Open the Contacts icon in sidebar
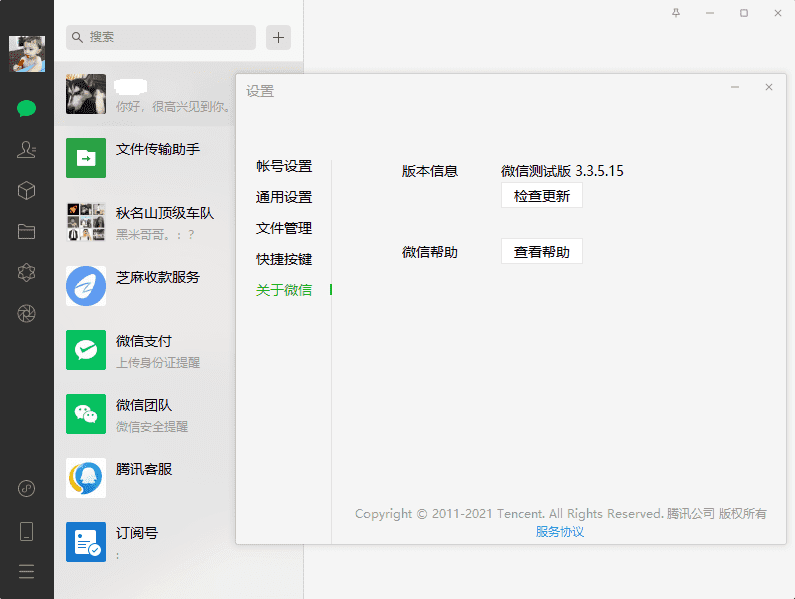 27,150
